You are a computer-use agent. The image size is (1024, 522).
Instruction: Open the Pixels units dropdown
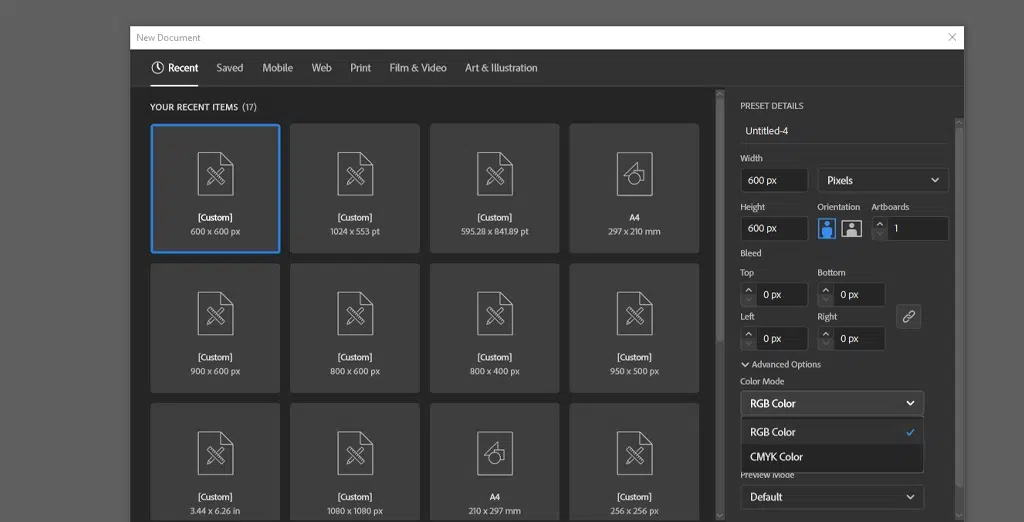click(x=883, y=180)
